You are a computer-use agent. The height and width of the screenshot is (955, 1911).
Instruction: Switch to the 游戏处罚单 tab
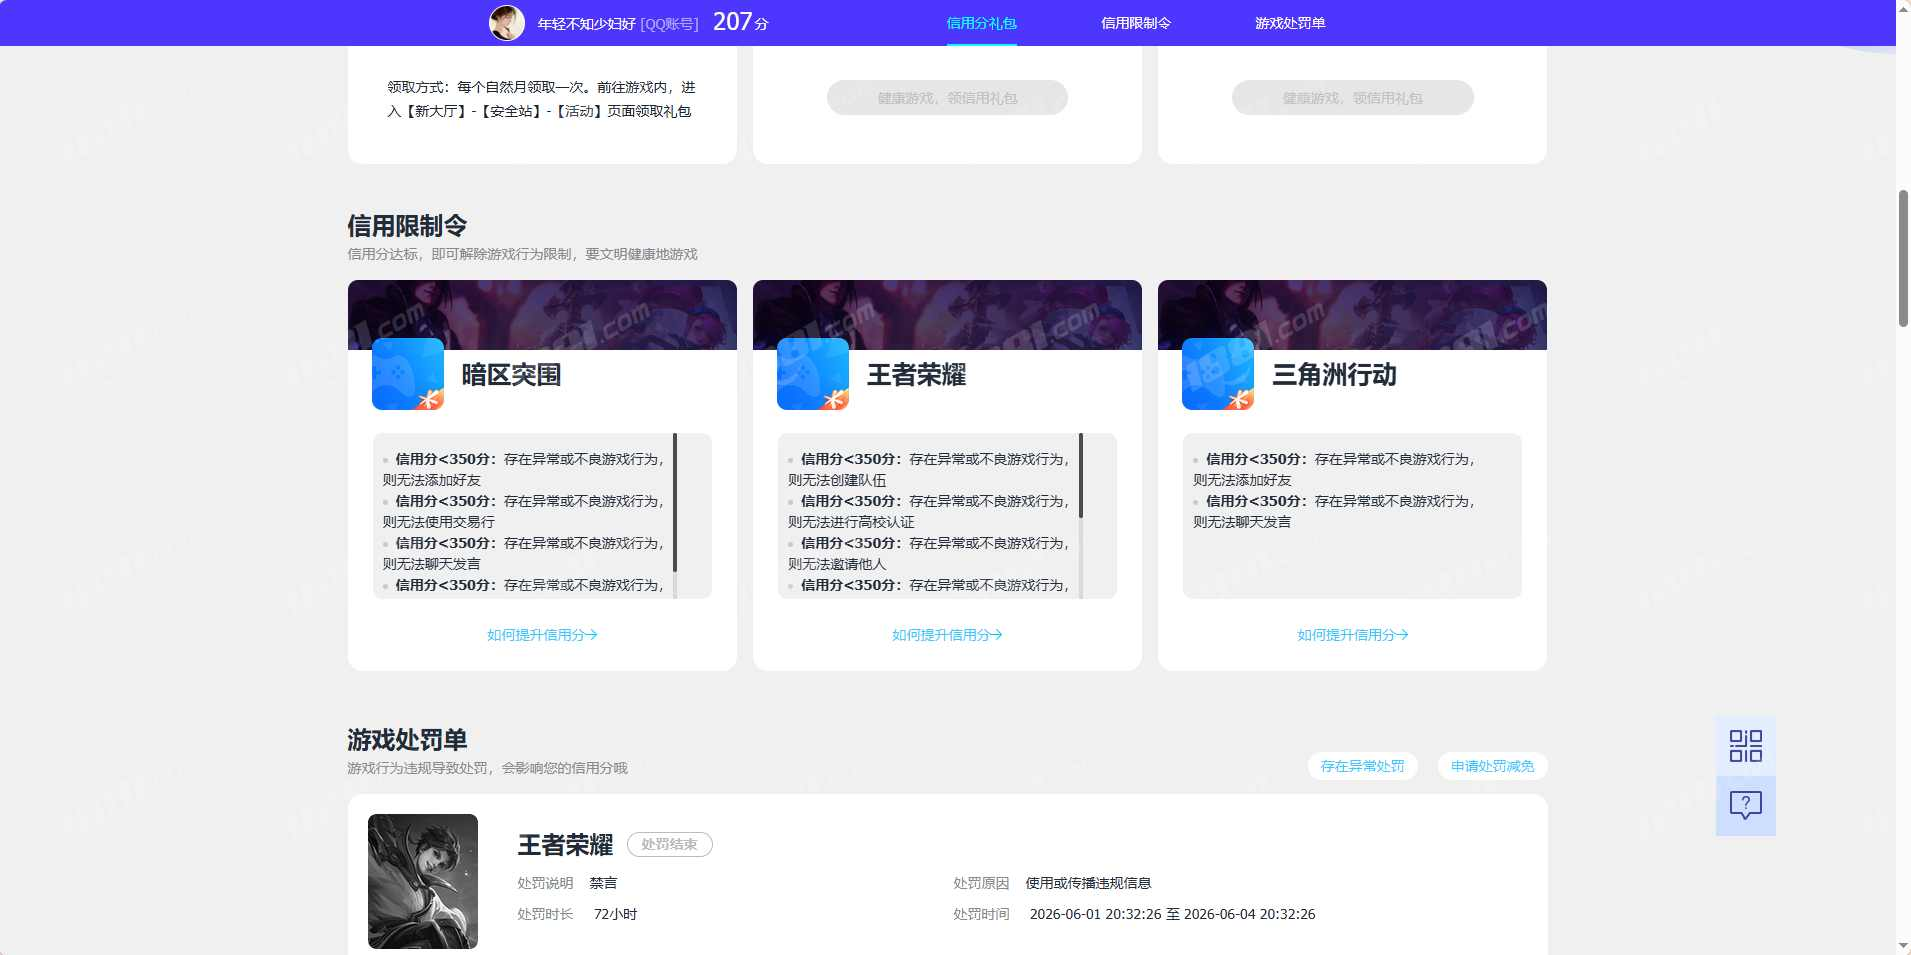(1290, 23)
